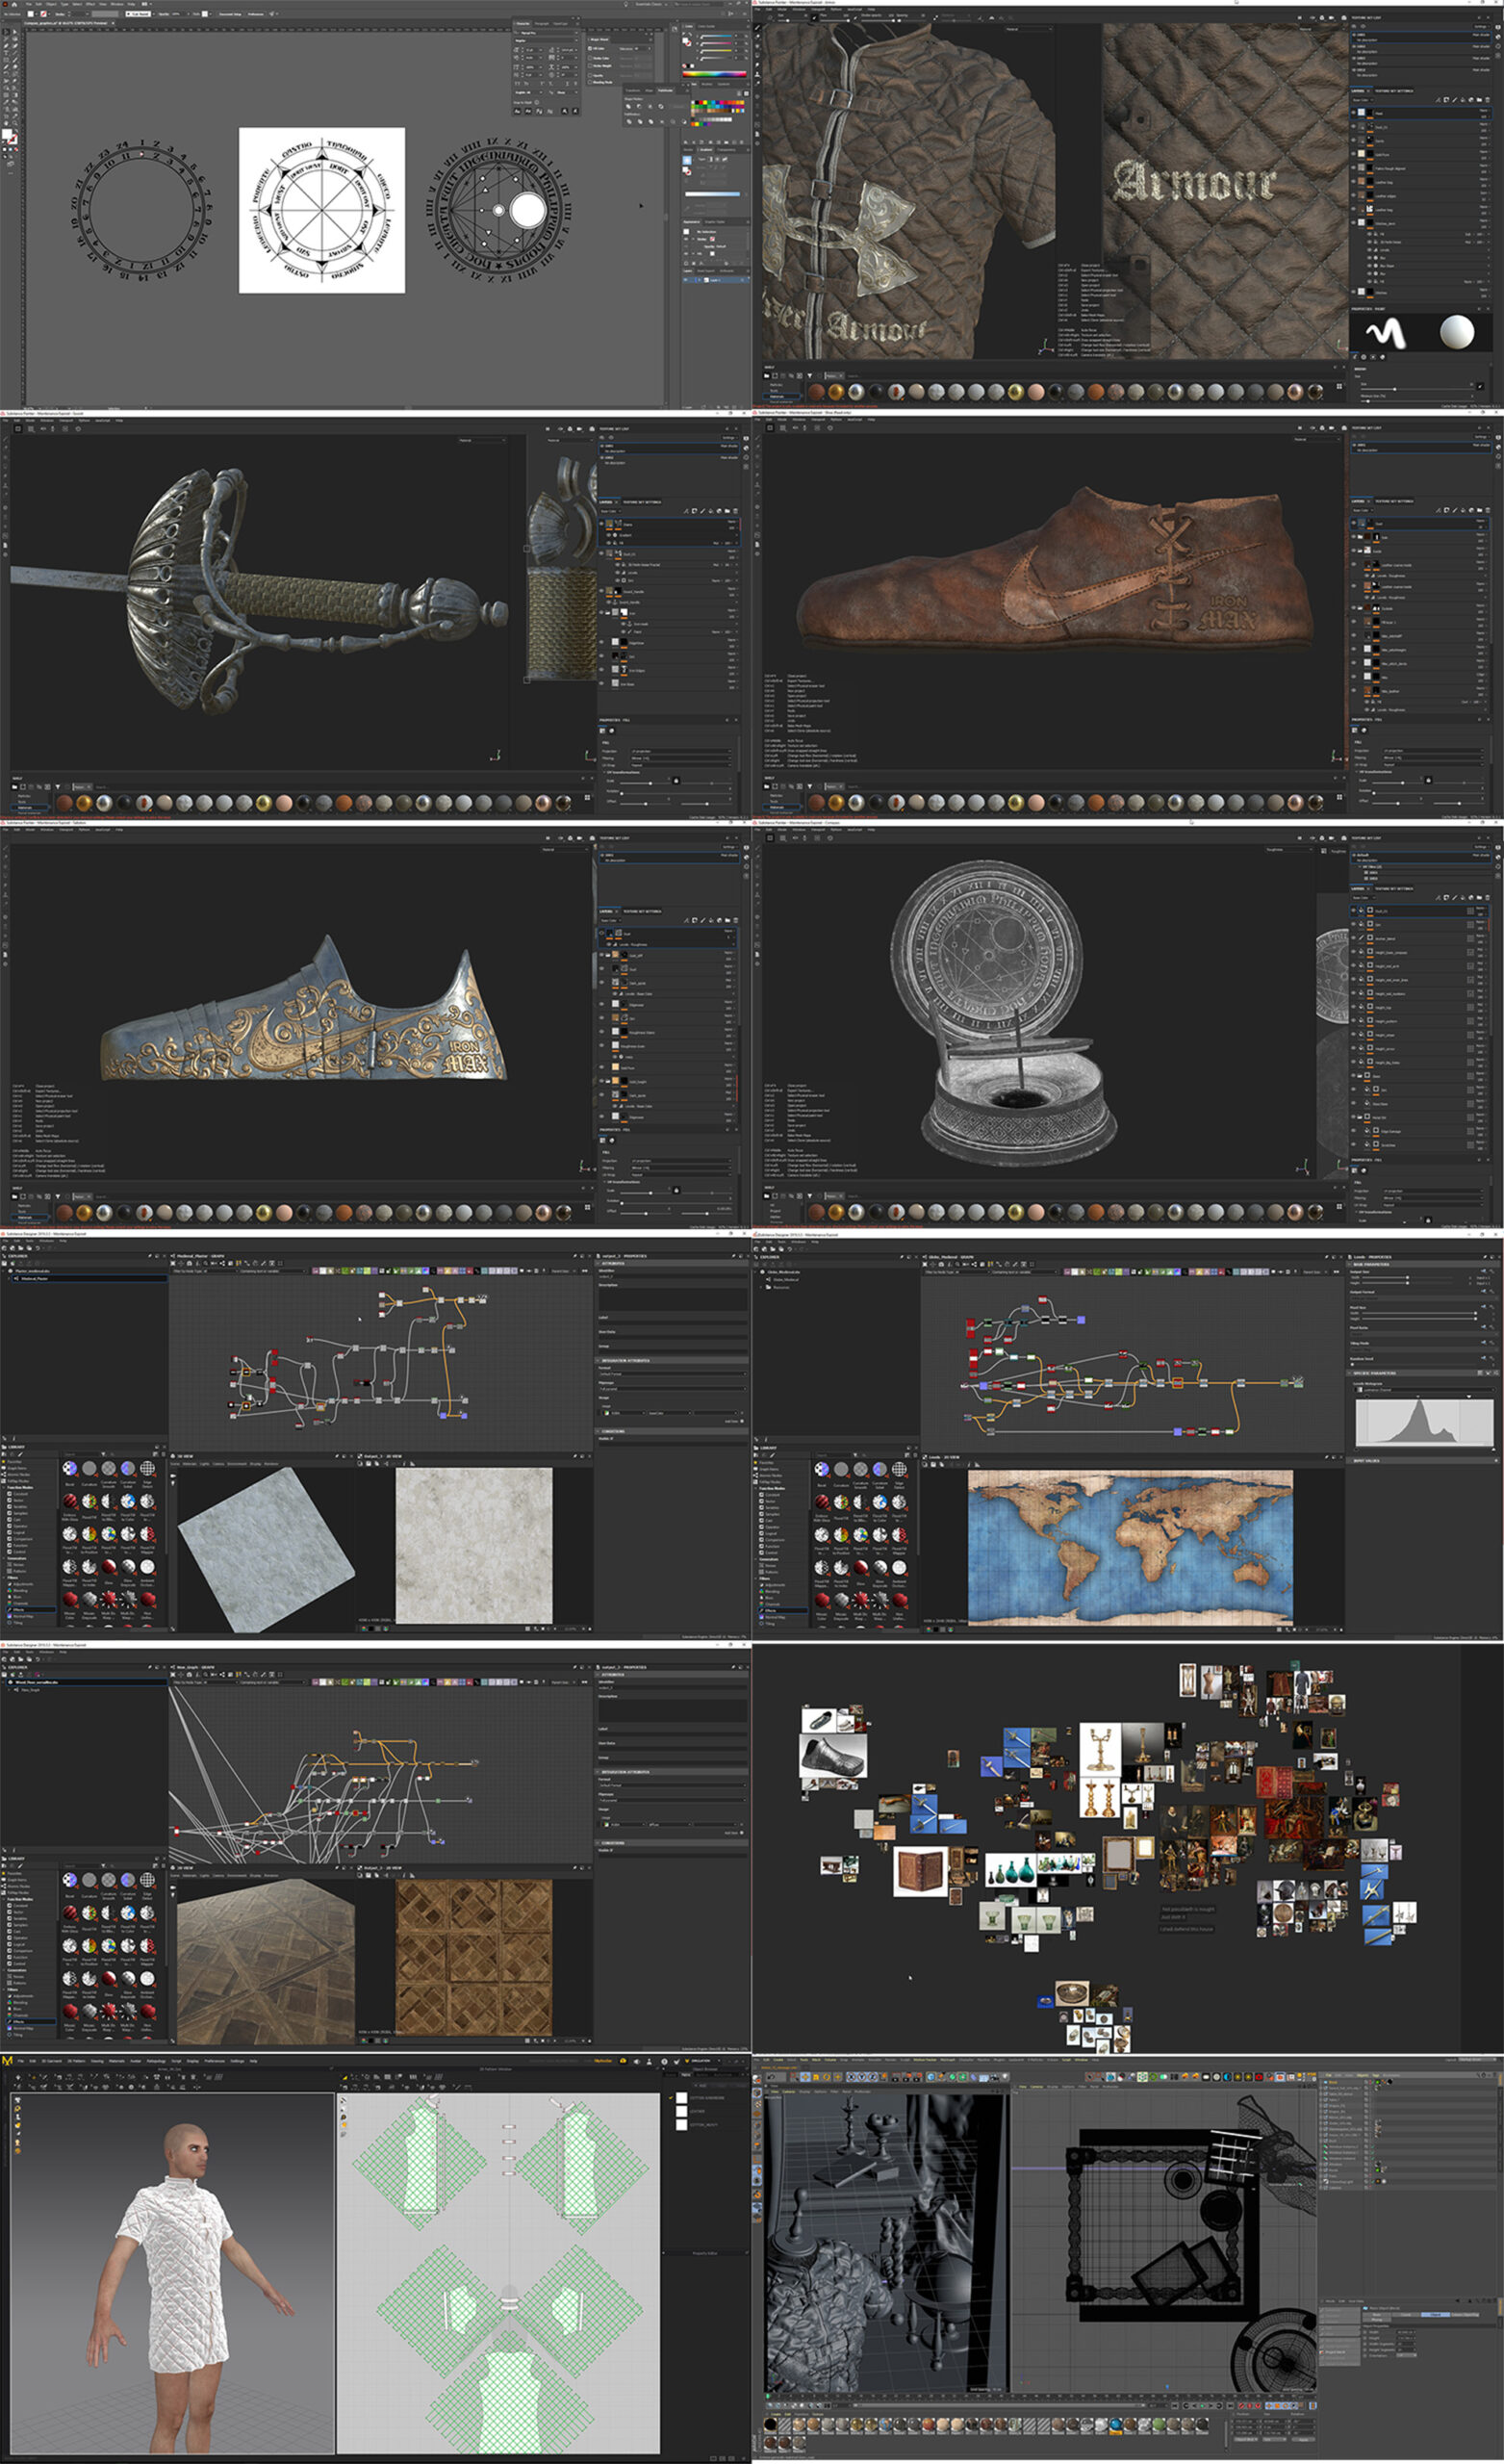Image resolution: width=1504 pixels, height=2464 pixels.
Task: Click the blue gradient bar in Illustrator's Gradient panel
Action: [x=712, y=194]
